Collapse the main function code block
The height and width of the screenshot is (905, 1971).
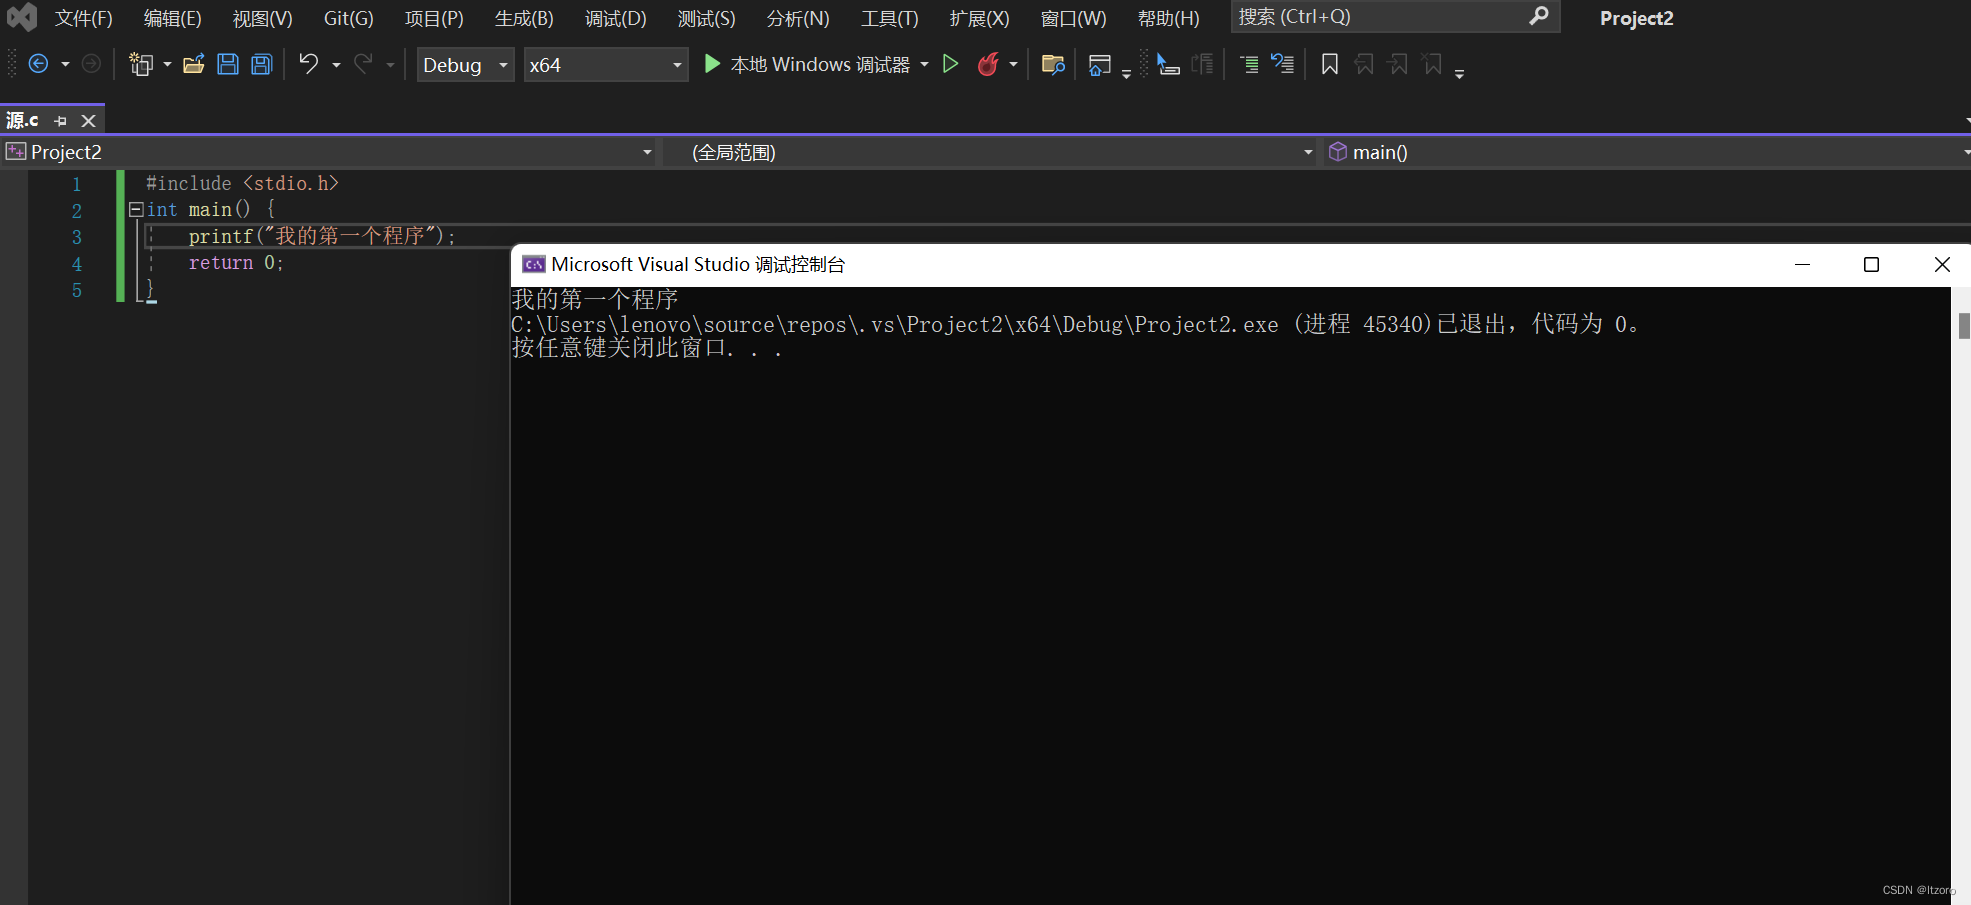point(136,210)
